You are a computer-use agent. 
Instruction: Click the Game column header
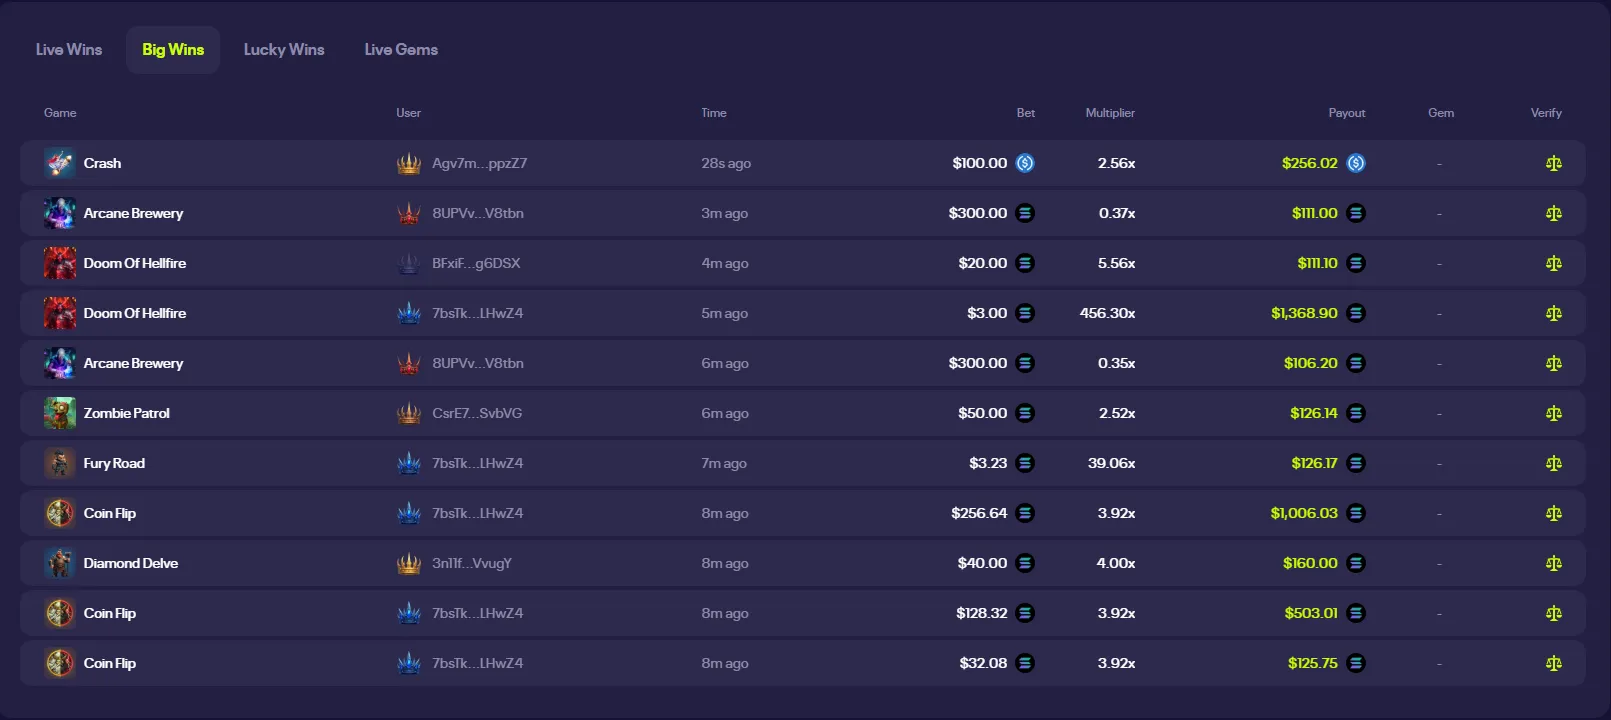[60, 113]
